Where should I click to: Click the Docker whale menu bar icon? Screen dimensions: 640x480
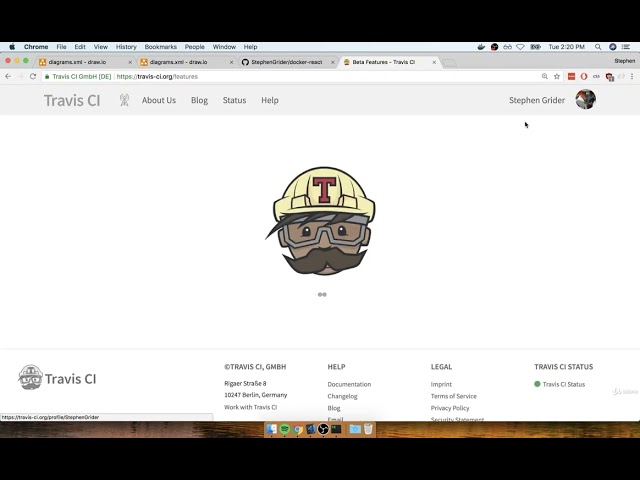coord(481,47)
